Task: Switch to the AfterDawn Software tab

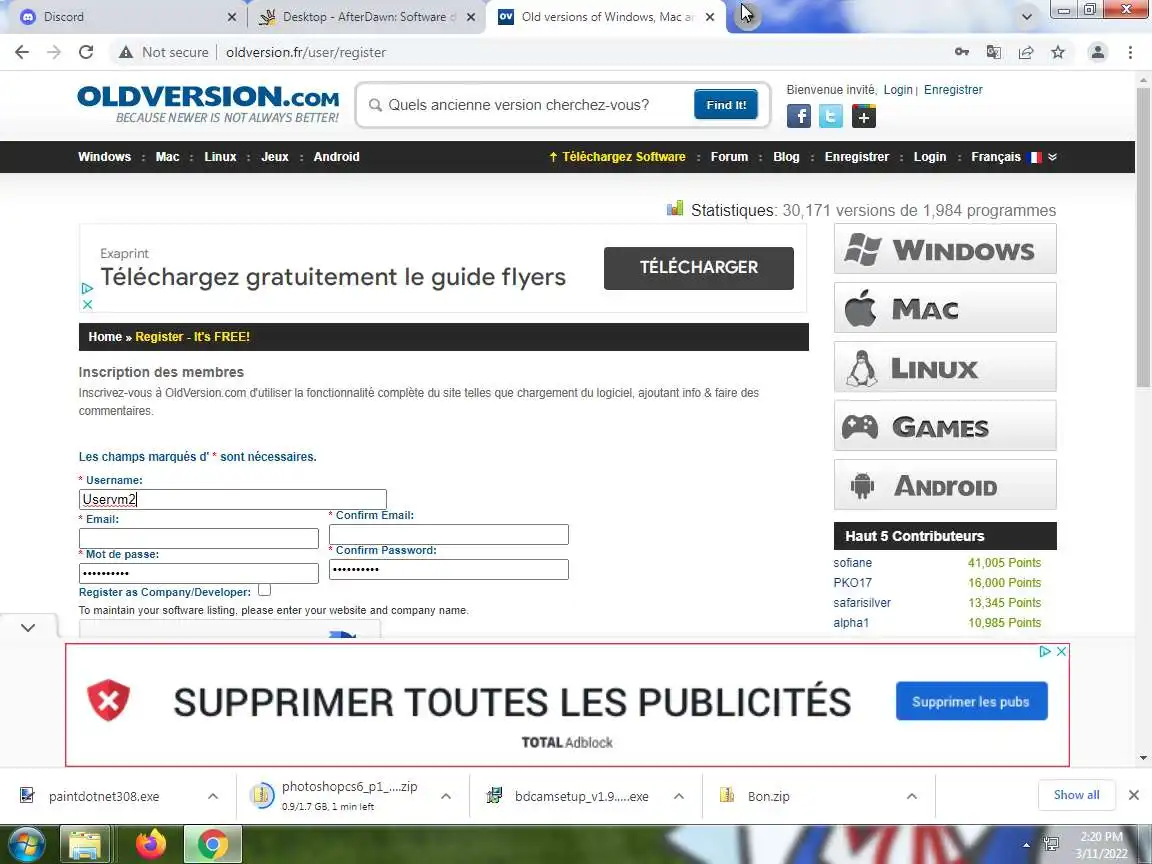Action: point(366,16)
